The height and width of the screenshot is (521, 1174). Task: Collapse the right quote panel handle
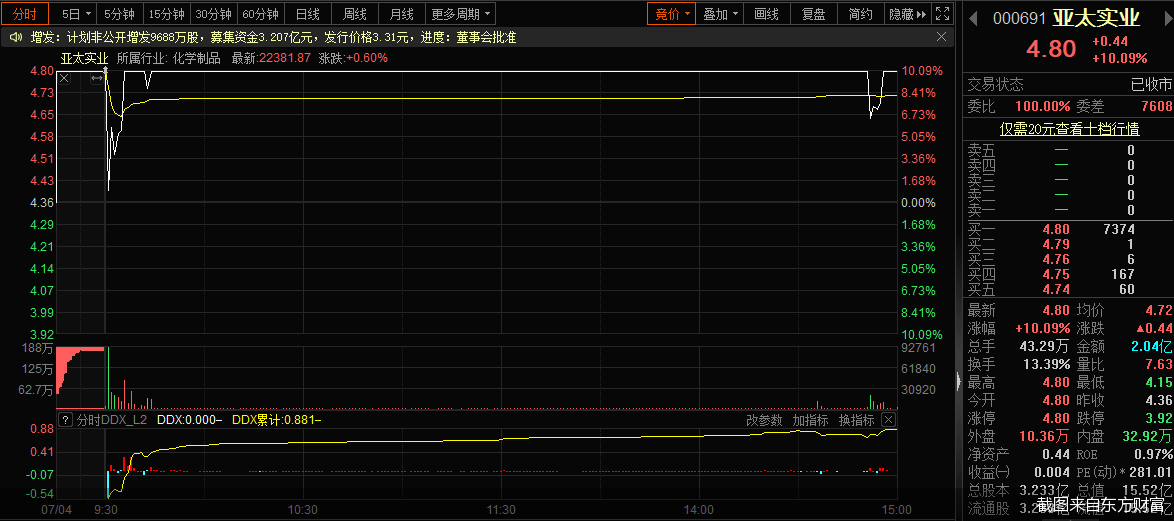pos(959,380)
